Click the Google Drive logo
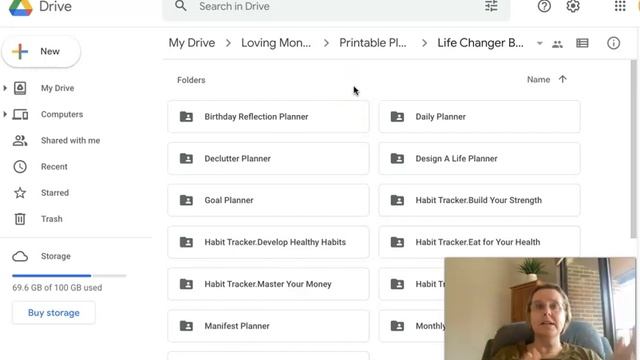Viewport: 640px width, 360px height. tap(20, 7)
